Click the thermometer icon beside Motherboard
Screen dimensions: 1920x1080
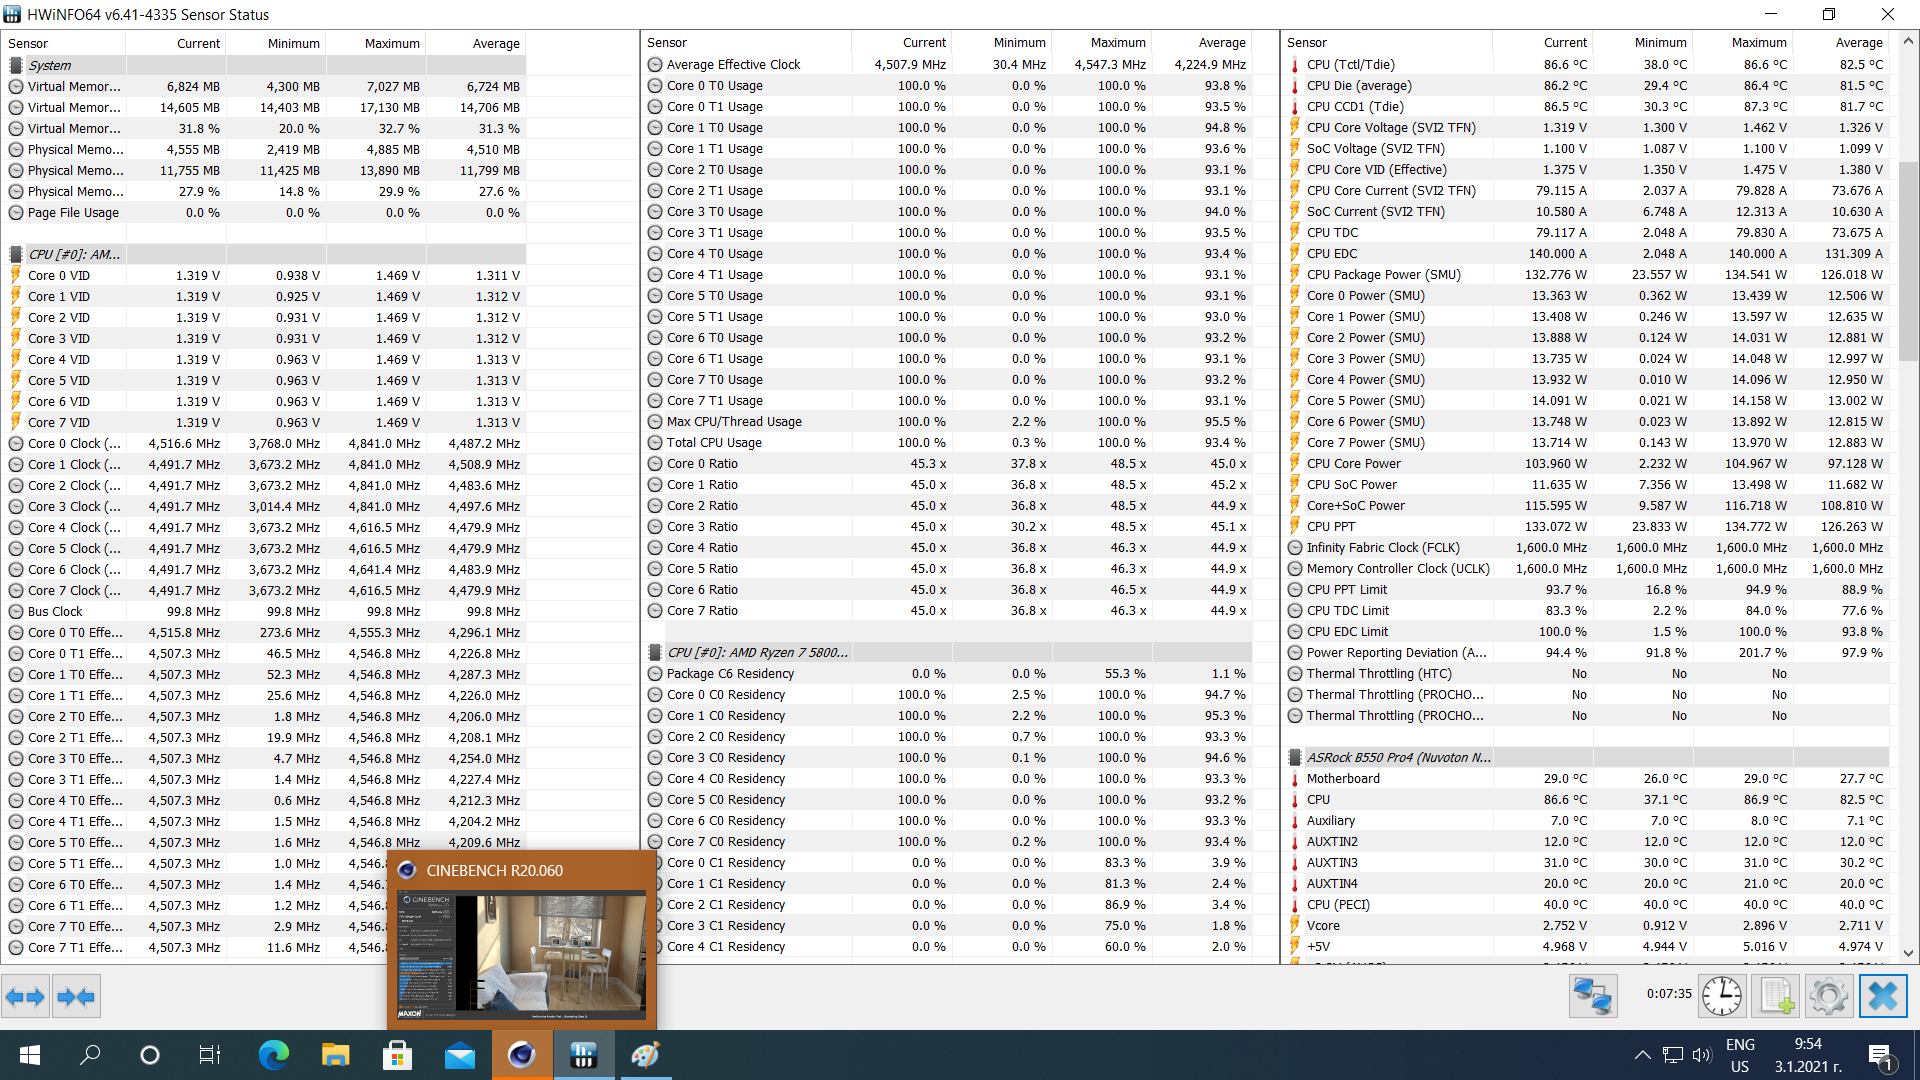[1295, 778]
